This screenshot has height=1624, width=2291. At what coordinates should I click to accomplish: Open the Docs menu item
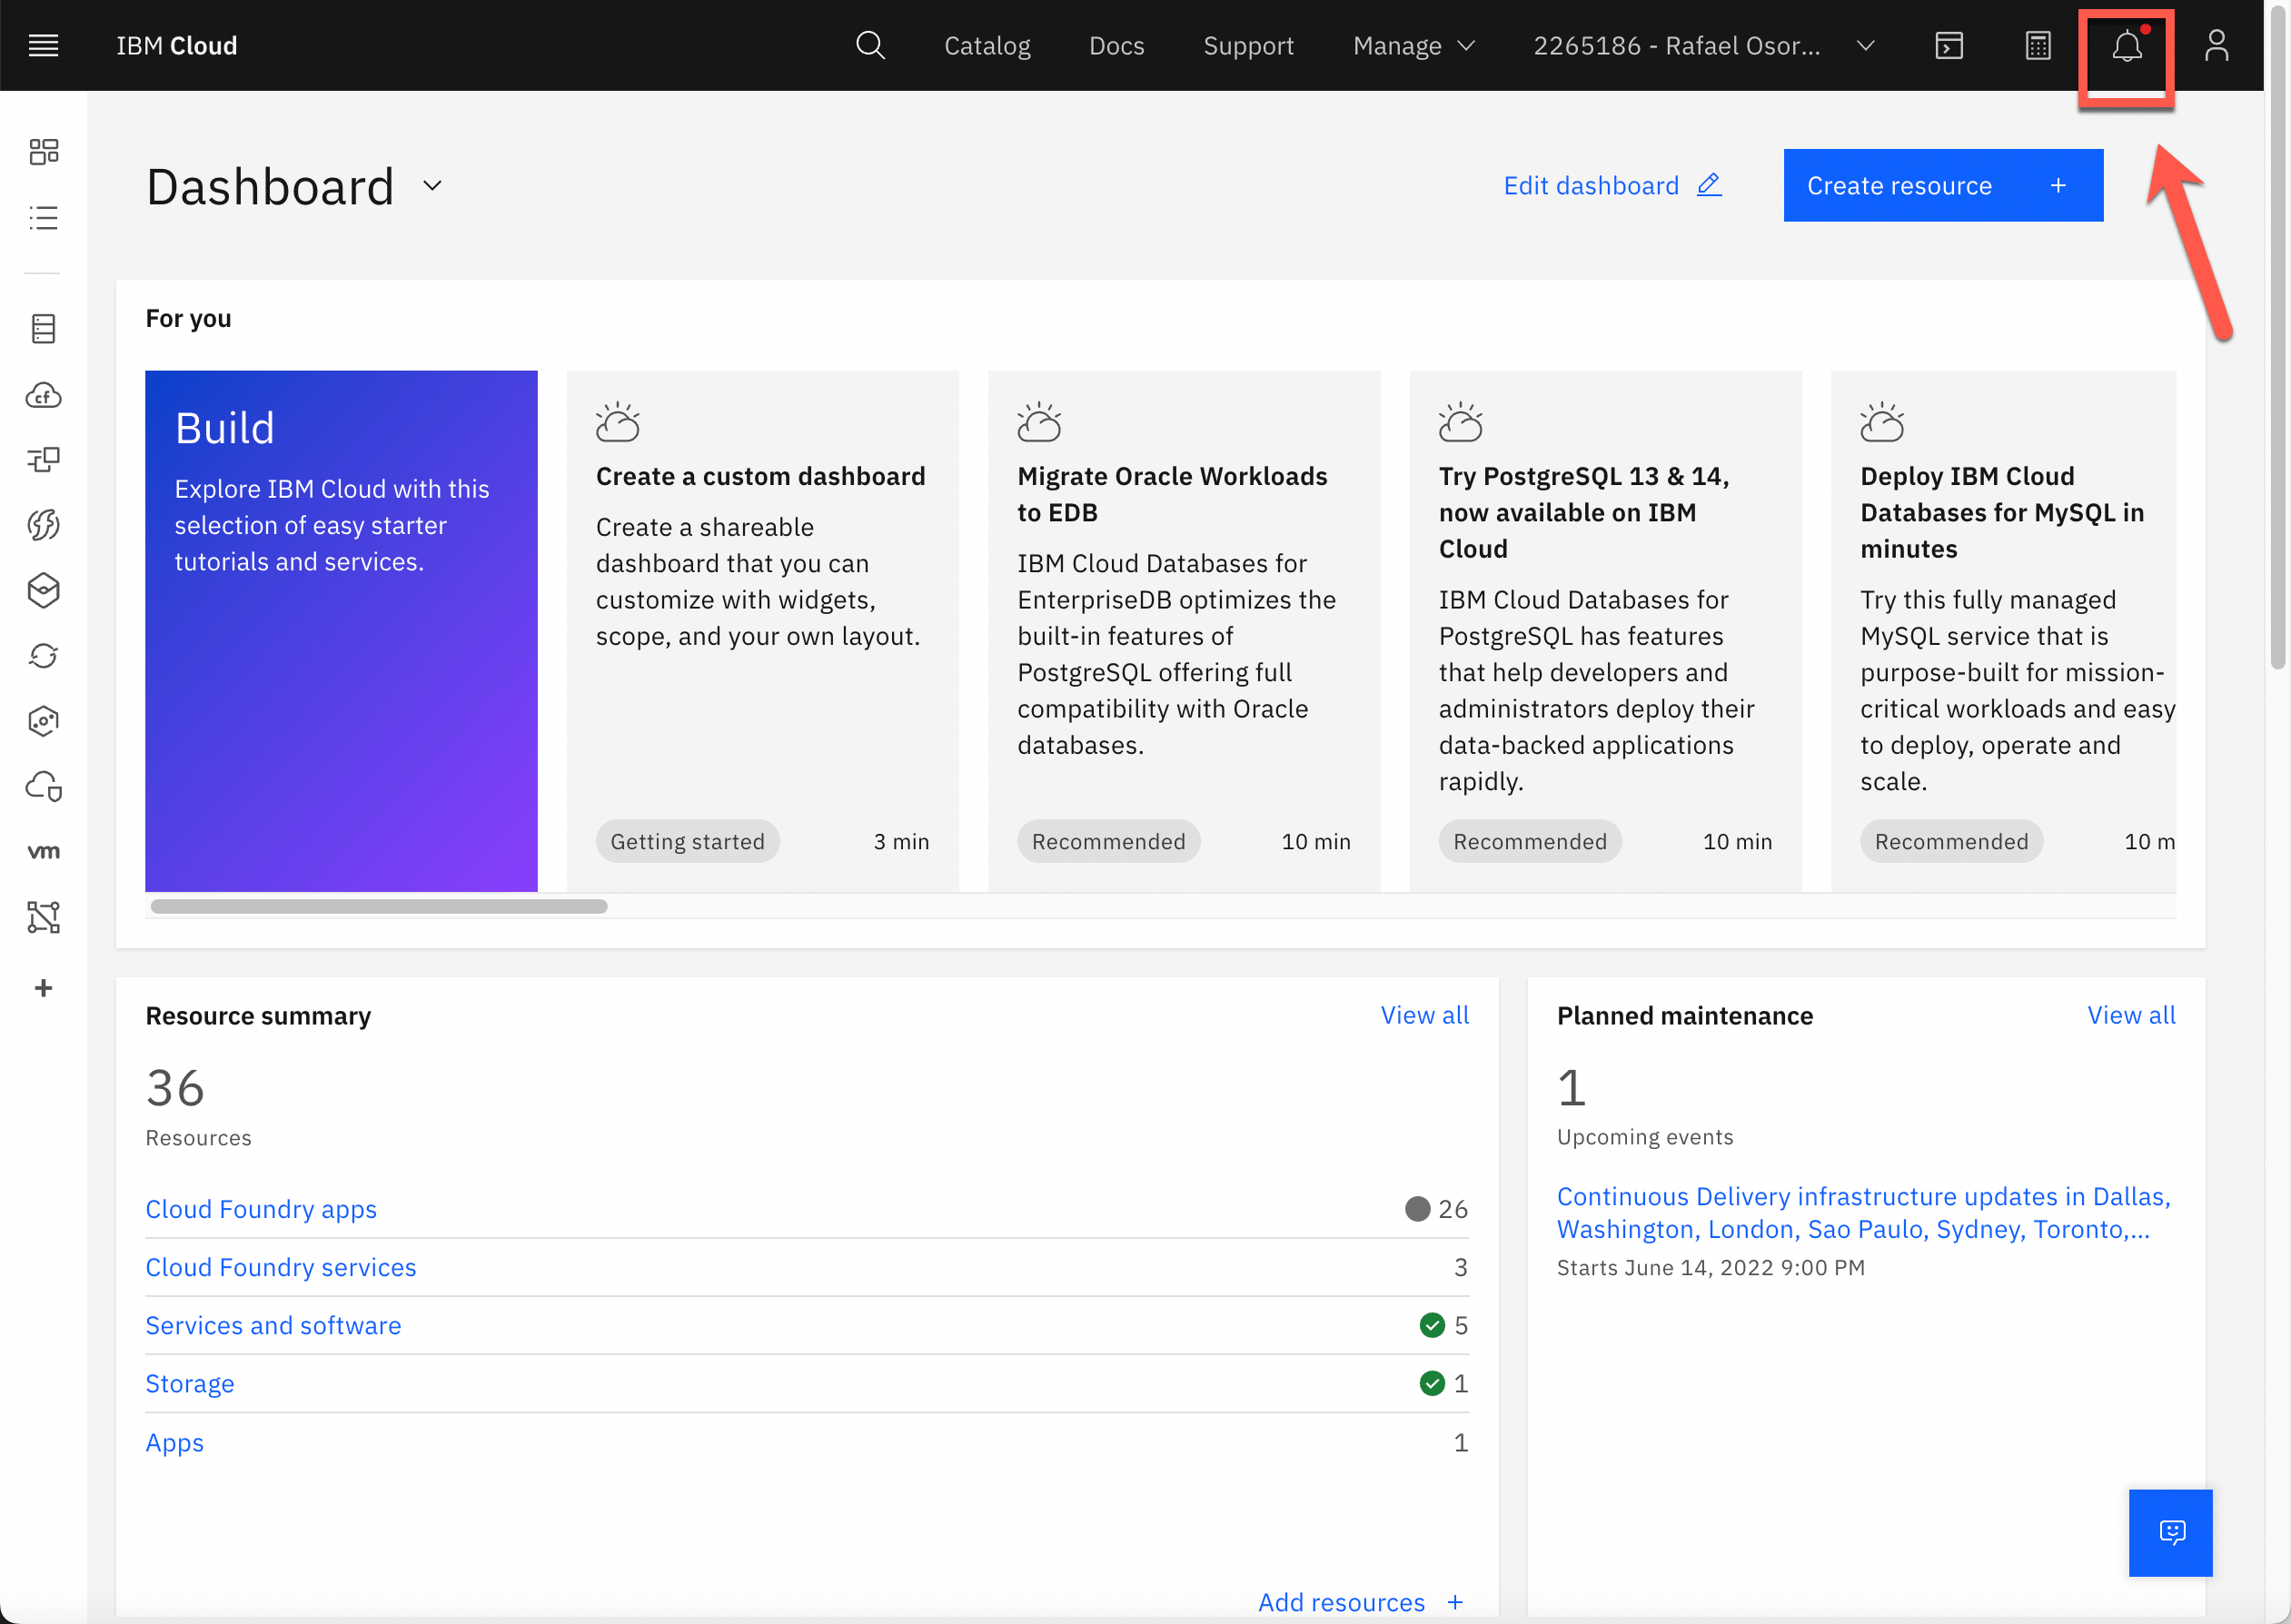point(1116,45)
